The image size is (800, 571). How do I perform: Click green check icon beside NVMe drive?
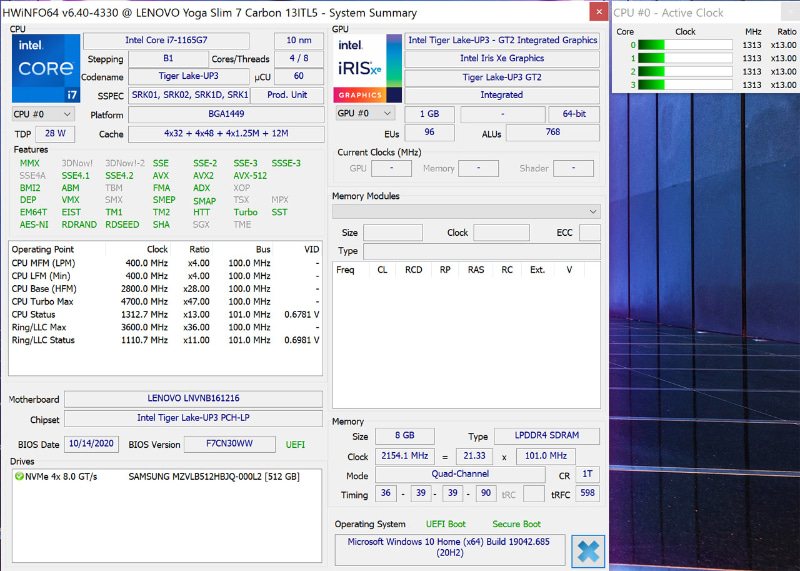(x=19, y=476)
